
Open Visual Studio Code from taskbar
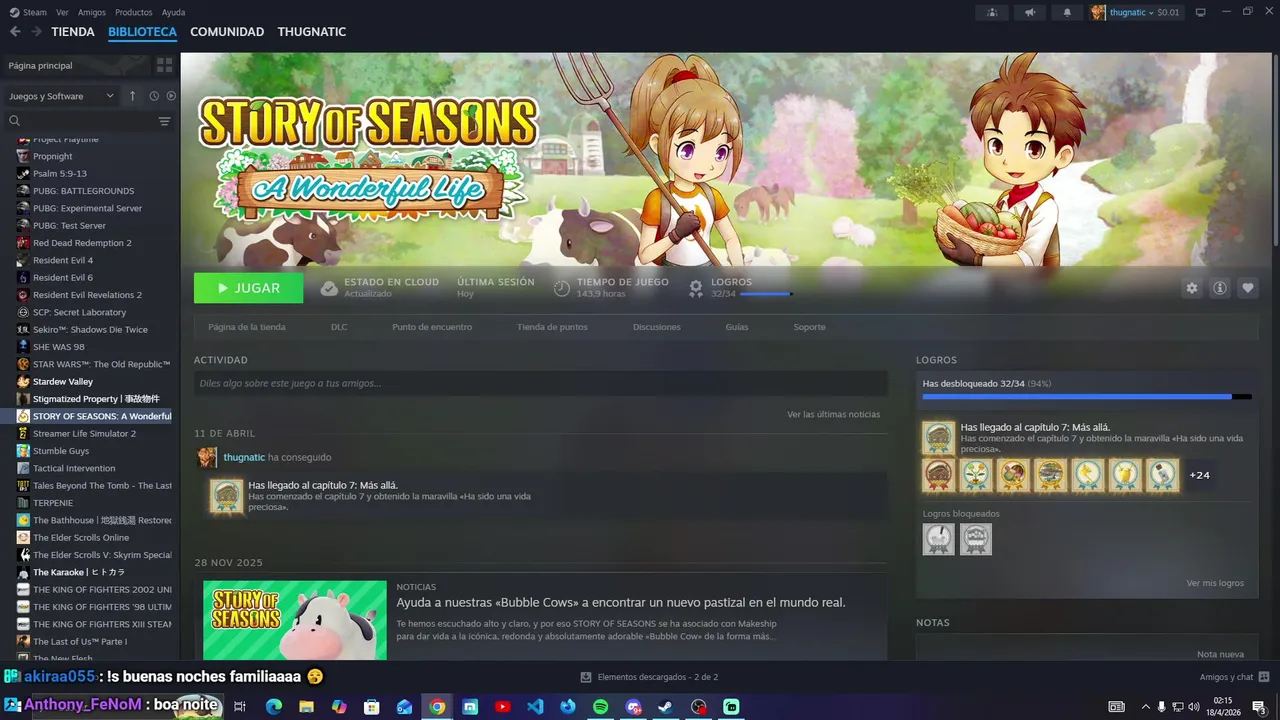tap(535, 706)
